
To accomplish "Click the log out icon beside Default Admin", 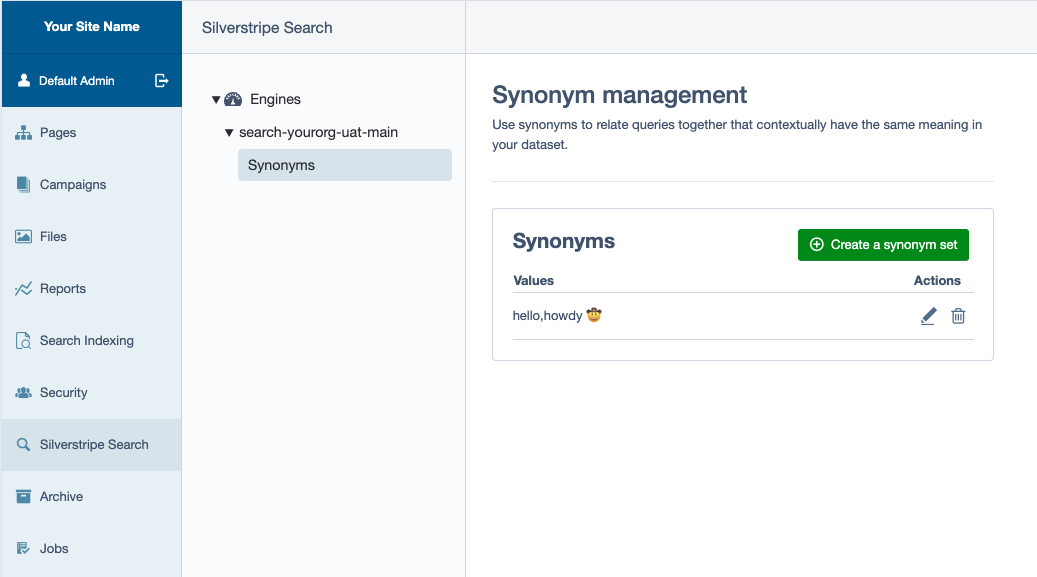I will (x=161, y=81).
